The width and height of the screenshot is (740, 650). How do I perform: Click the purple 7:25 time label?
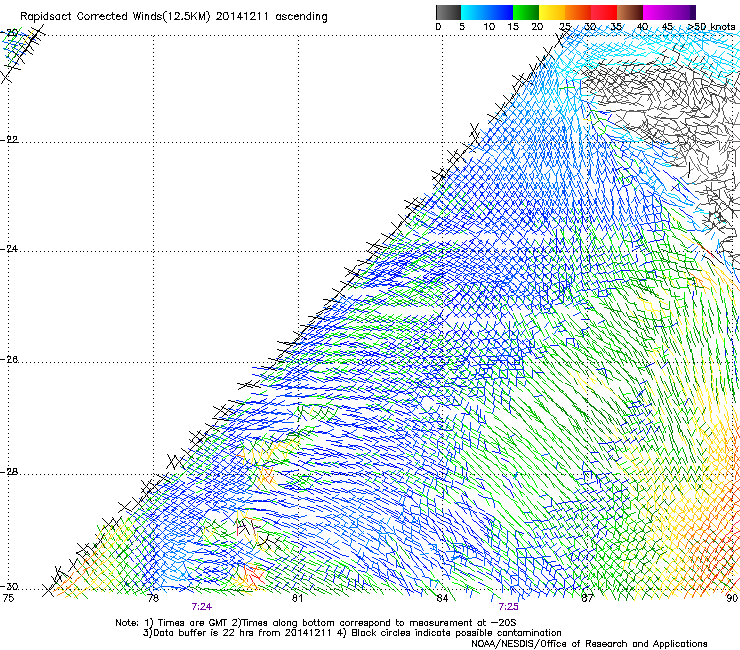508,607
